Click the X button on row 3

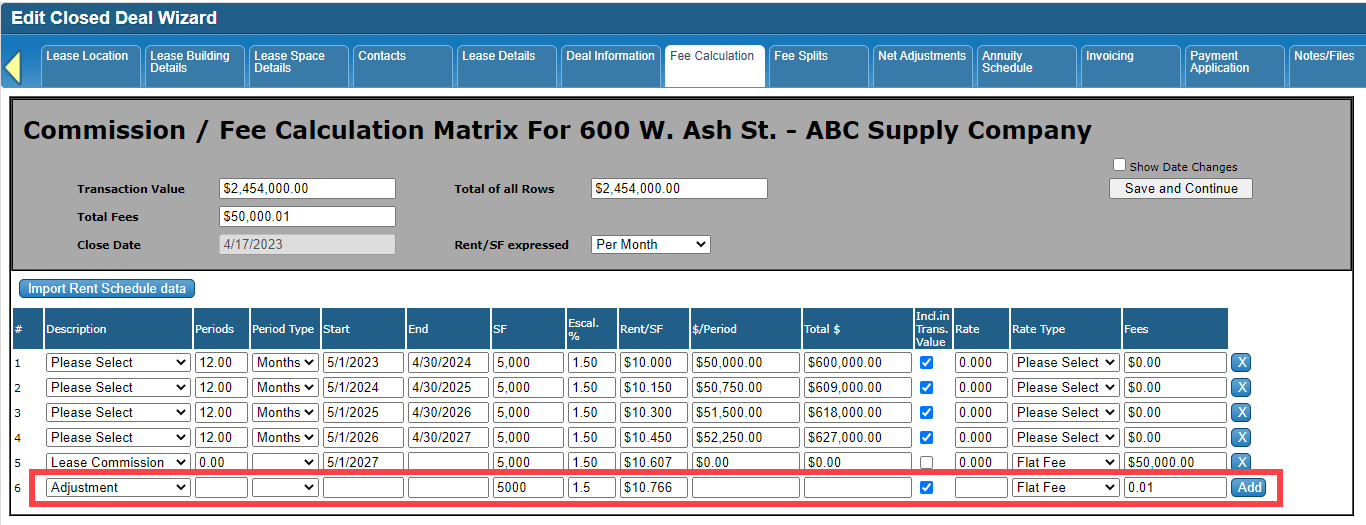pos(1240,412)
